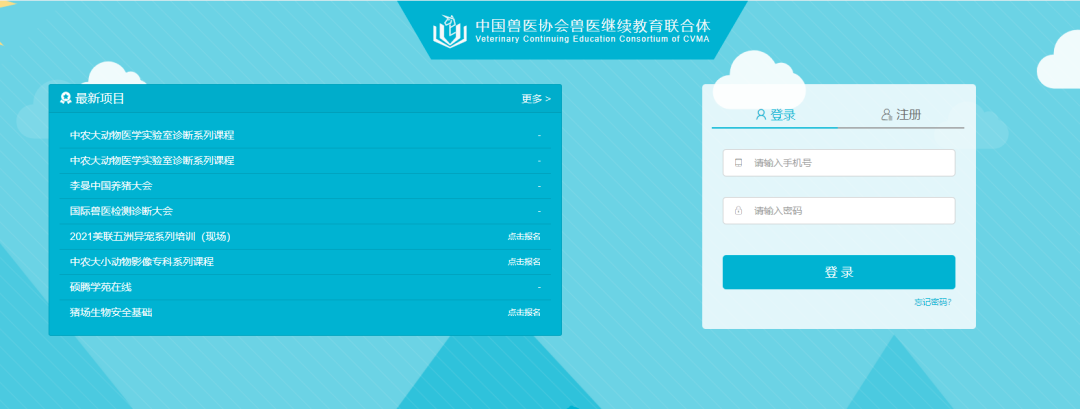Click 点击报名 for 2021美联五洲异宠系列培训
This screenshot has width=1080, height=409.
pos(524,236)
